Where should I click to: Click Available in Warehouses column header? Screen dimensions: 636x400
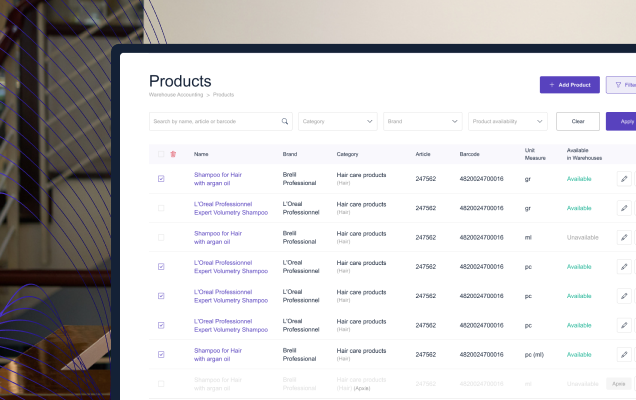584,154
